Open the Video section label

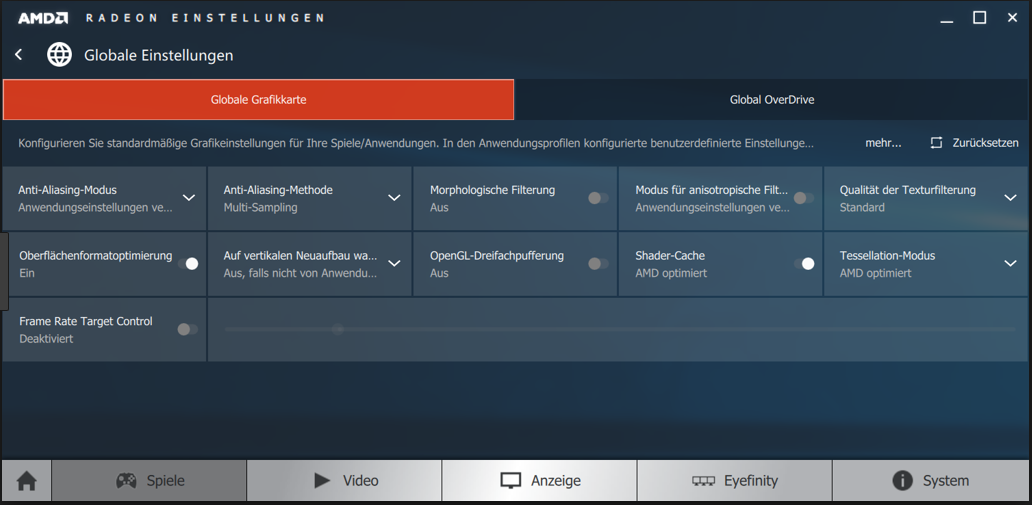[361, 481]
